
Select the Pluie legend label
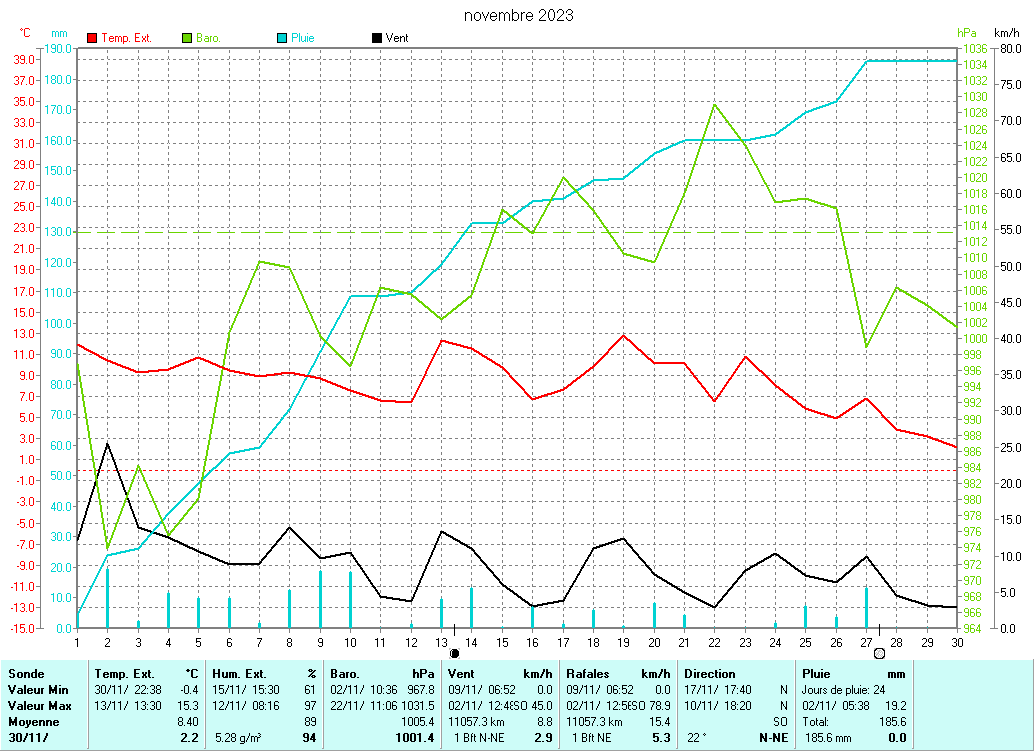302,38
